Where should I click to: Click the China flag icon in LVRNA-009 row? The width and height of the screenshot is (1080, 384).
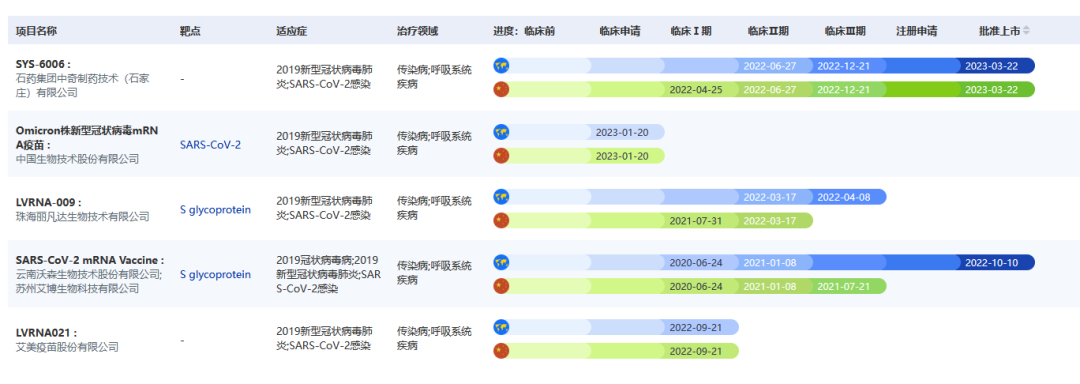click(x=501, y=220)
